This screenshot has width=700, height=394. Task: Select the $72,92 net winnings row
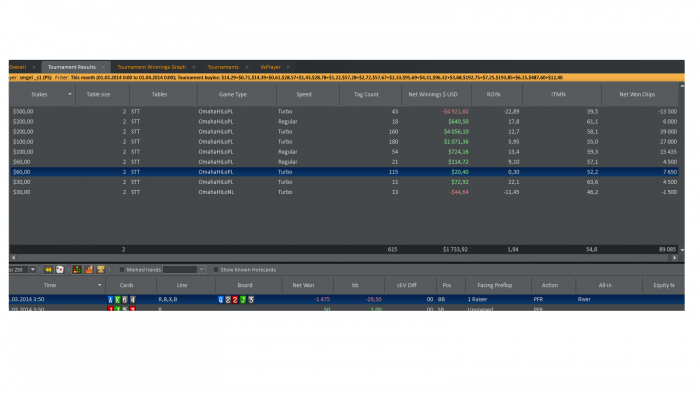(344, 182)
